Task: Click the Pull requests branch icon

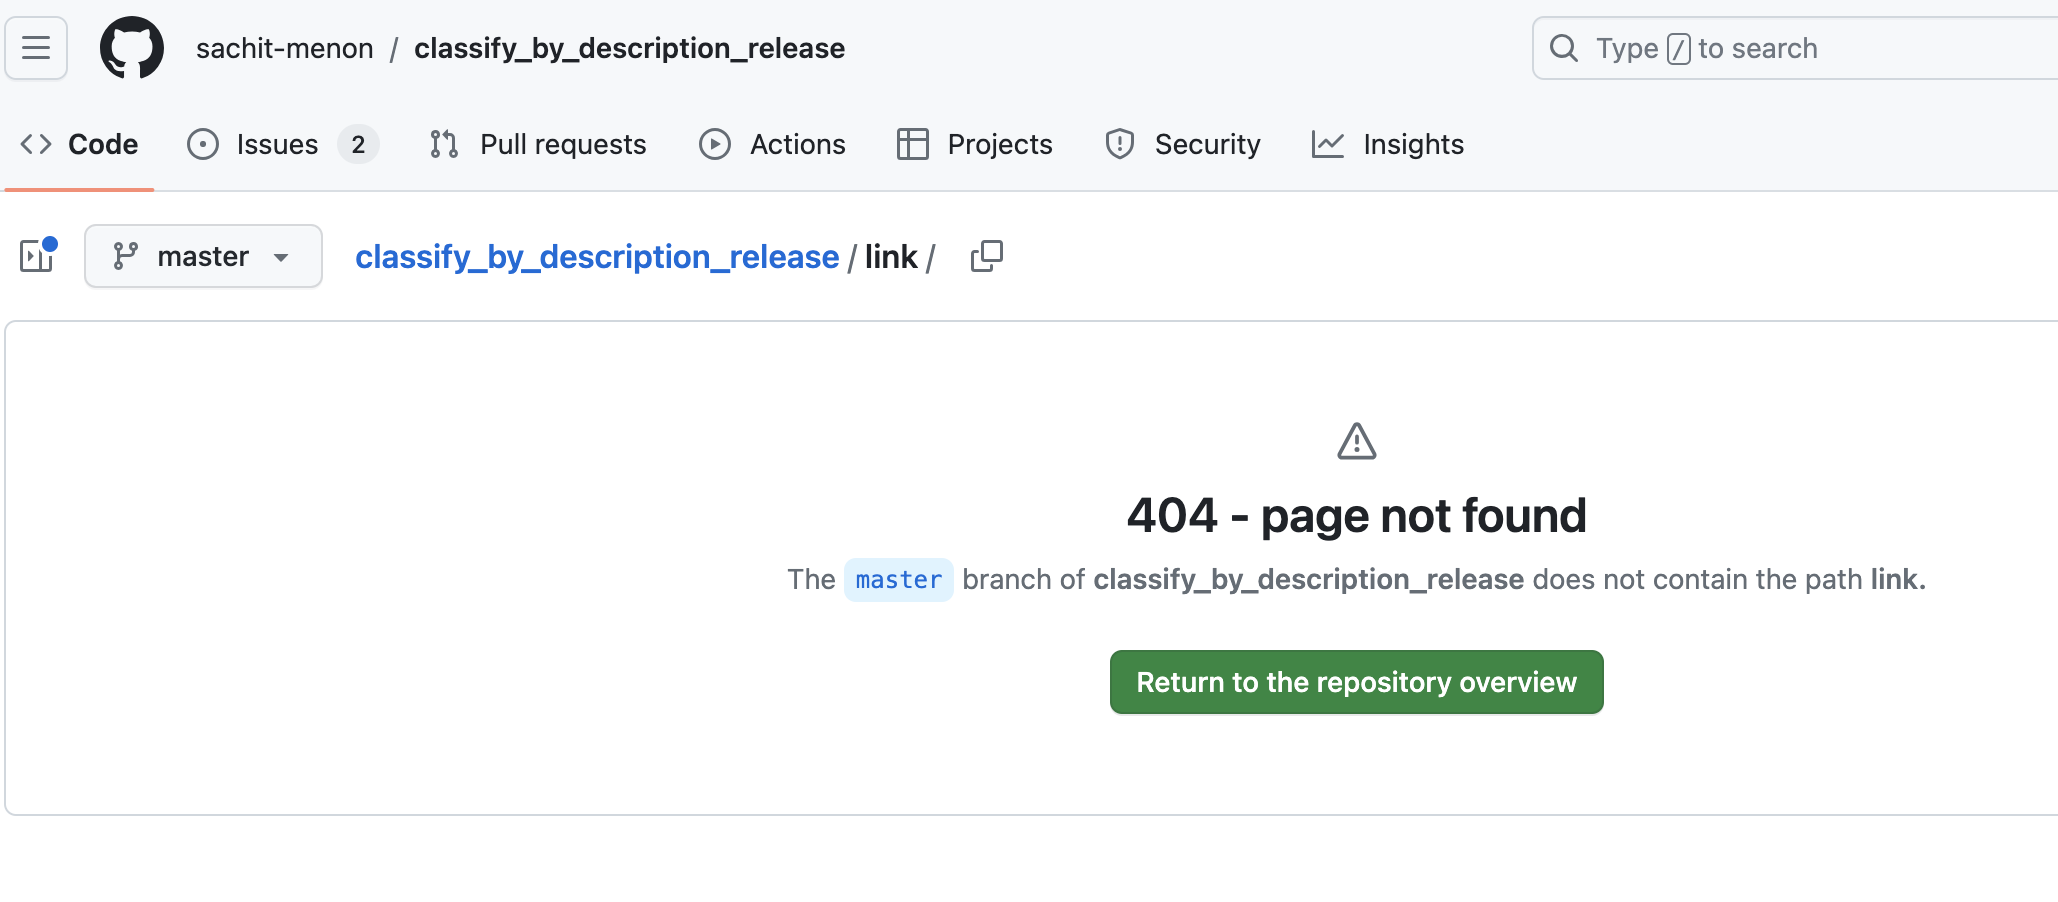Action: [x=442, y=144]
